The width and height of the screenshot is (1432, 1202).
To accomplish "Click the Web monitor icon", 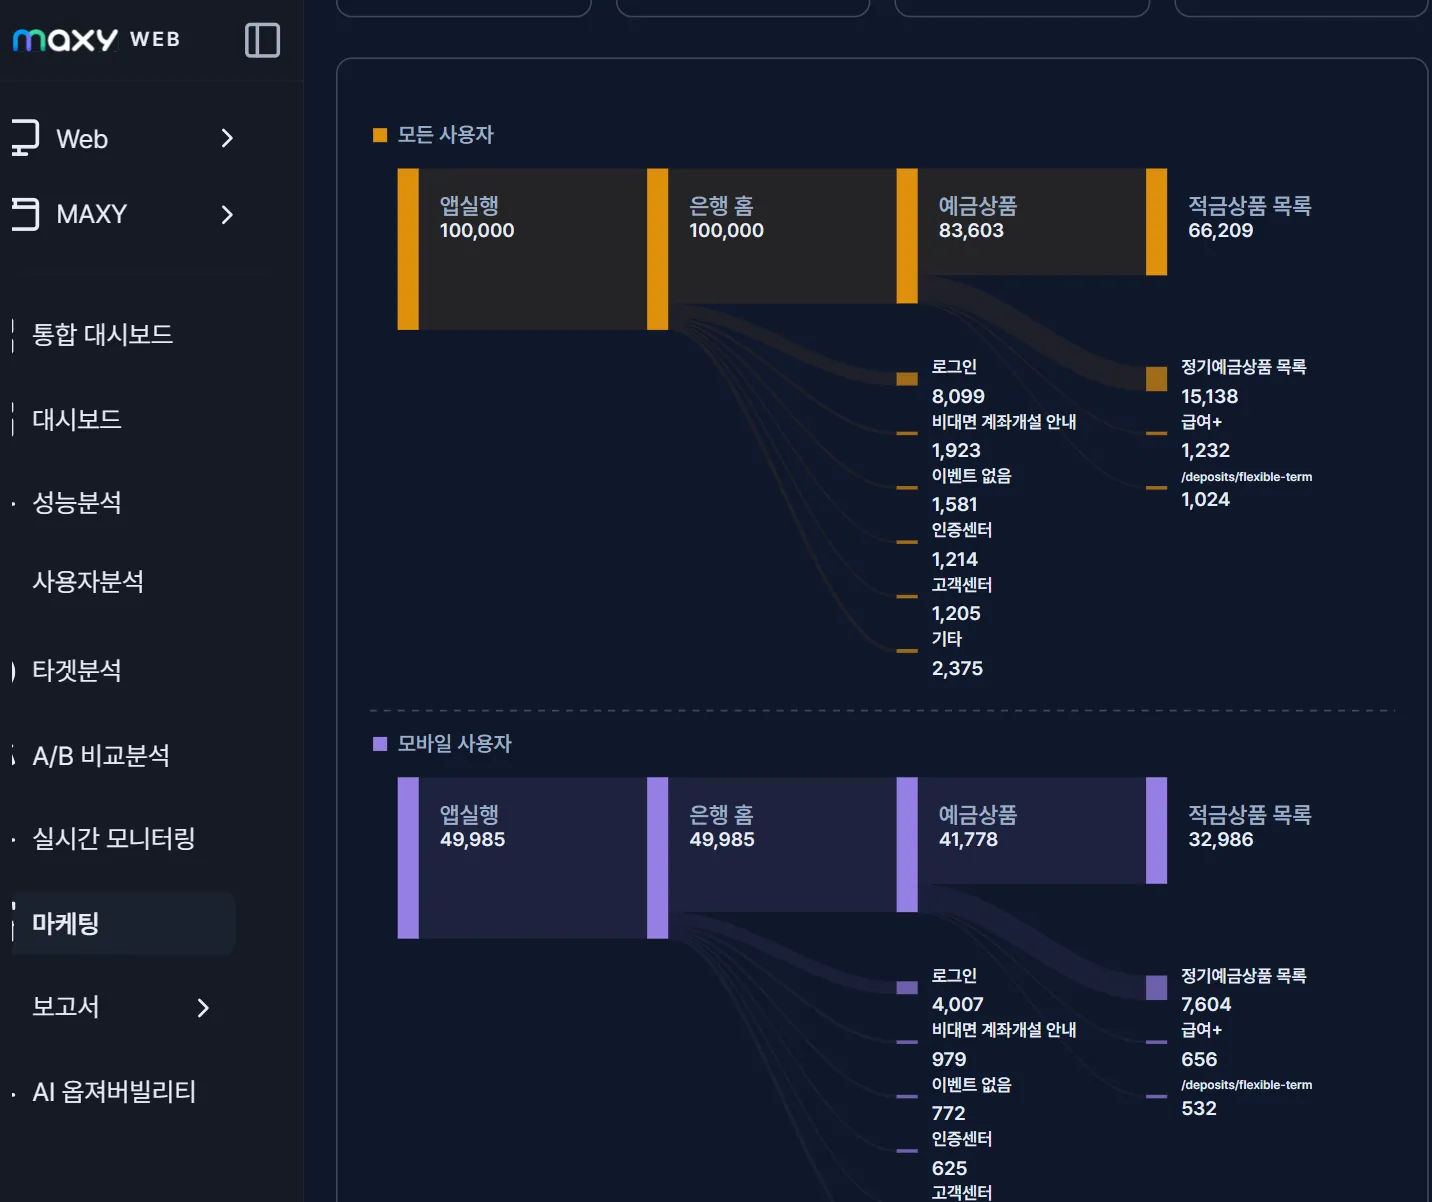I will coord(25,138).
